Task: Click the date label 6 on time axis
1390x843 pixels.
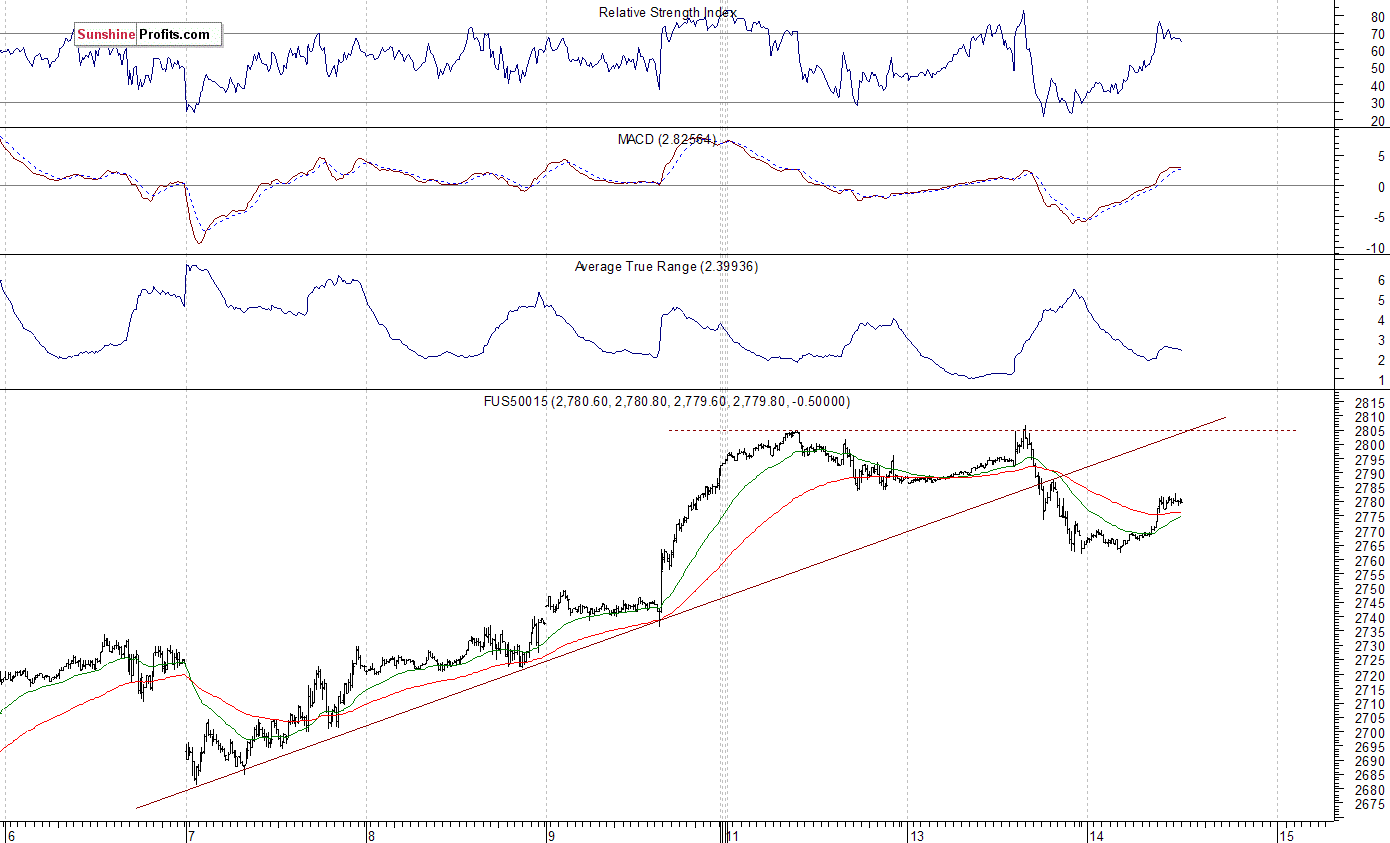Action: (9, 835)
